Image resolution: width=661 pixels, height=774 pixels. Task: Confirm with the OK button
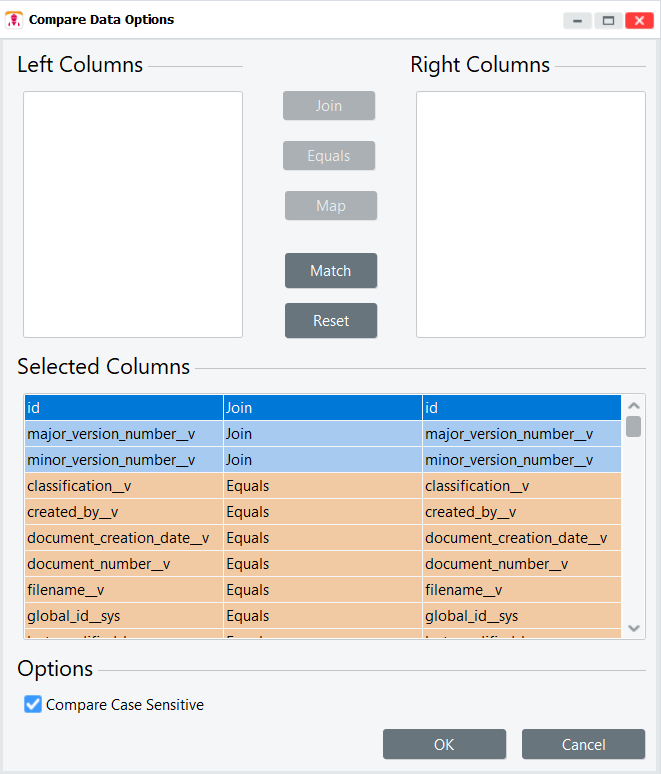click(x=444, y=744)
